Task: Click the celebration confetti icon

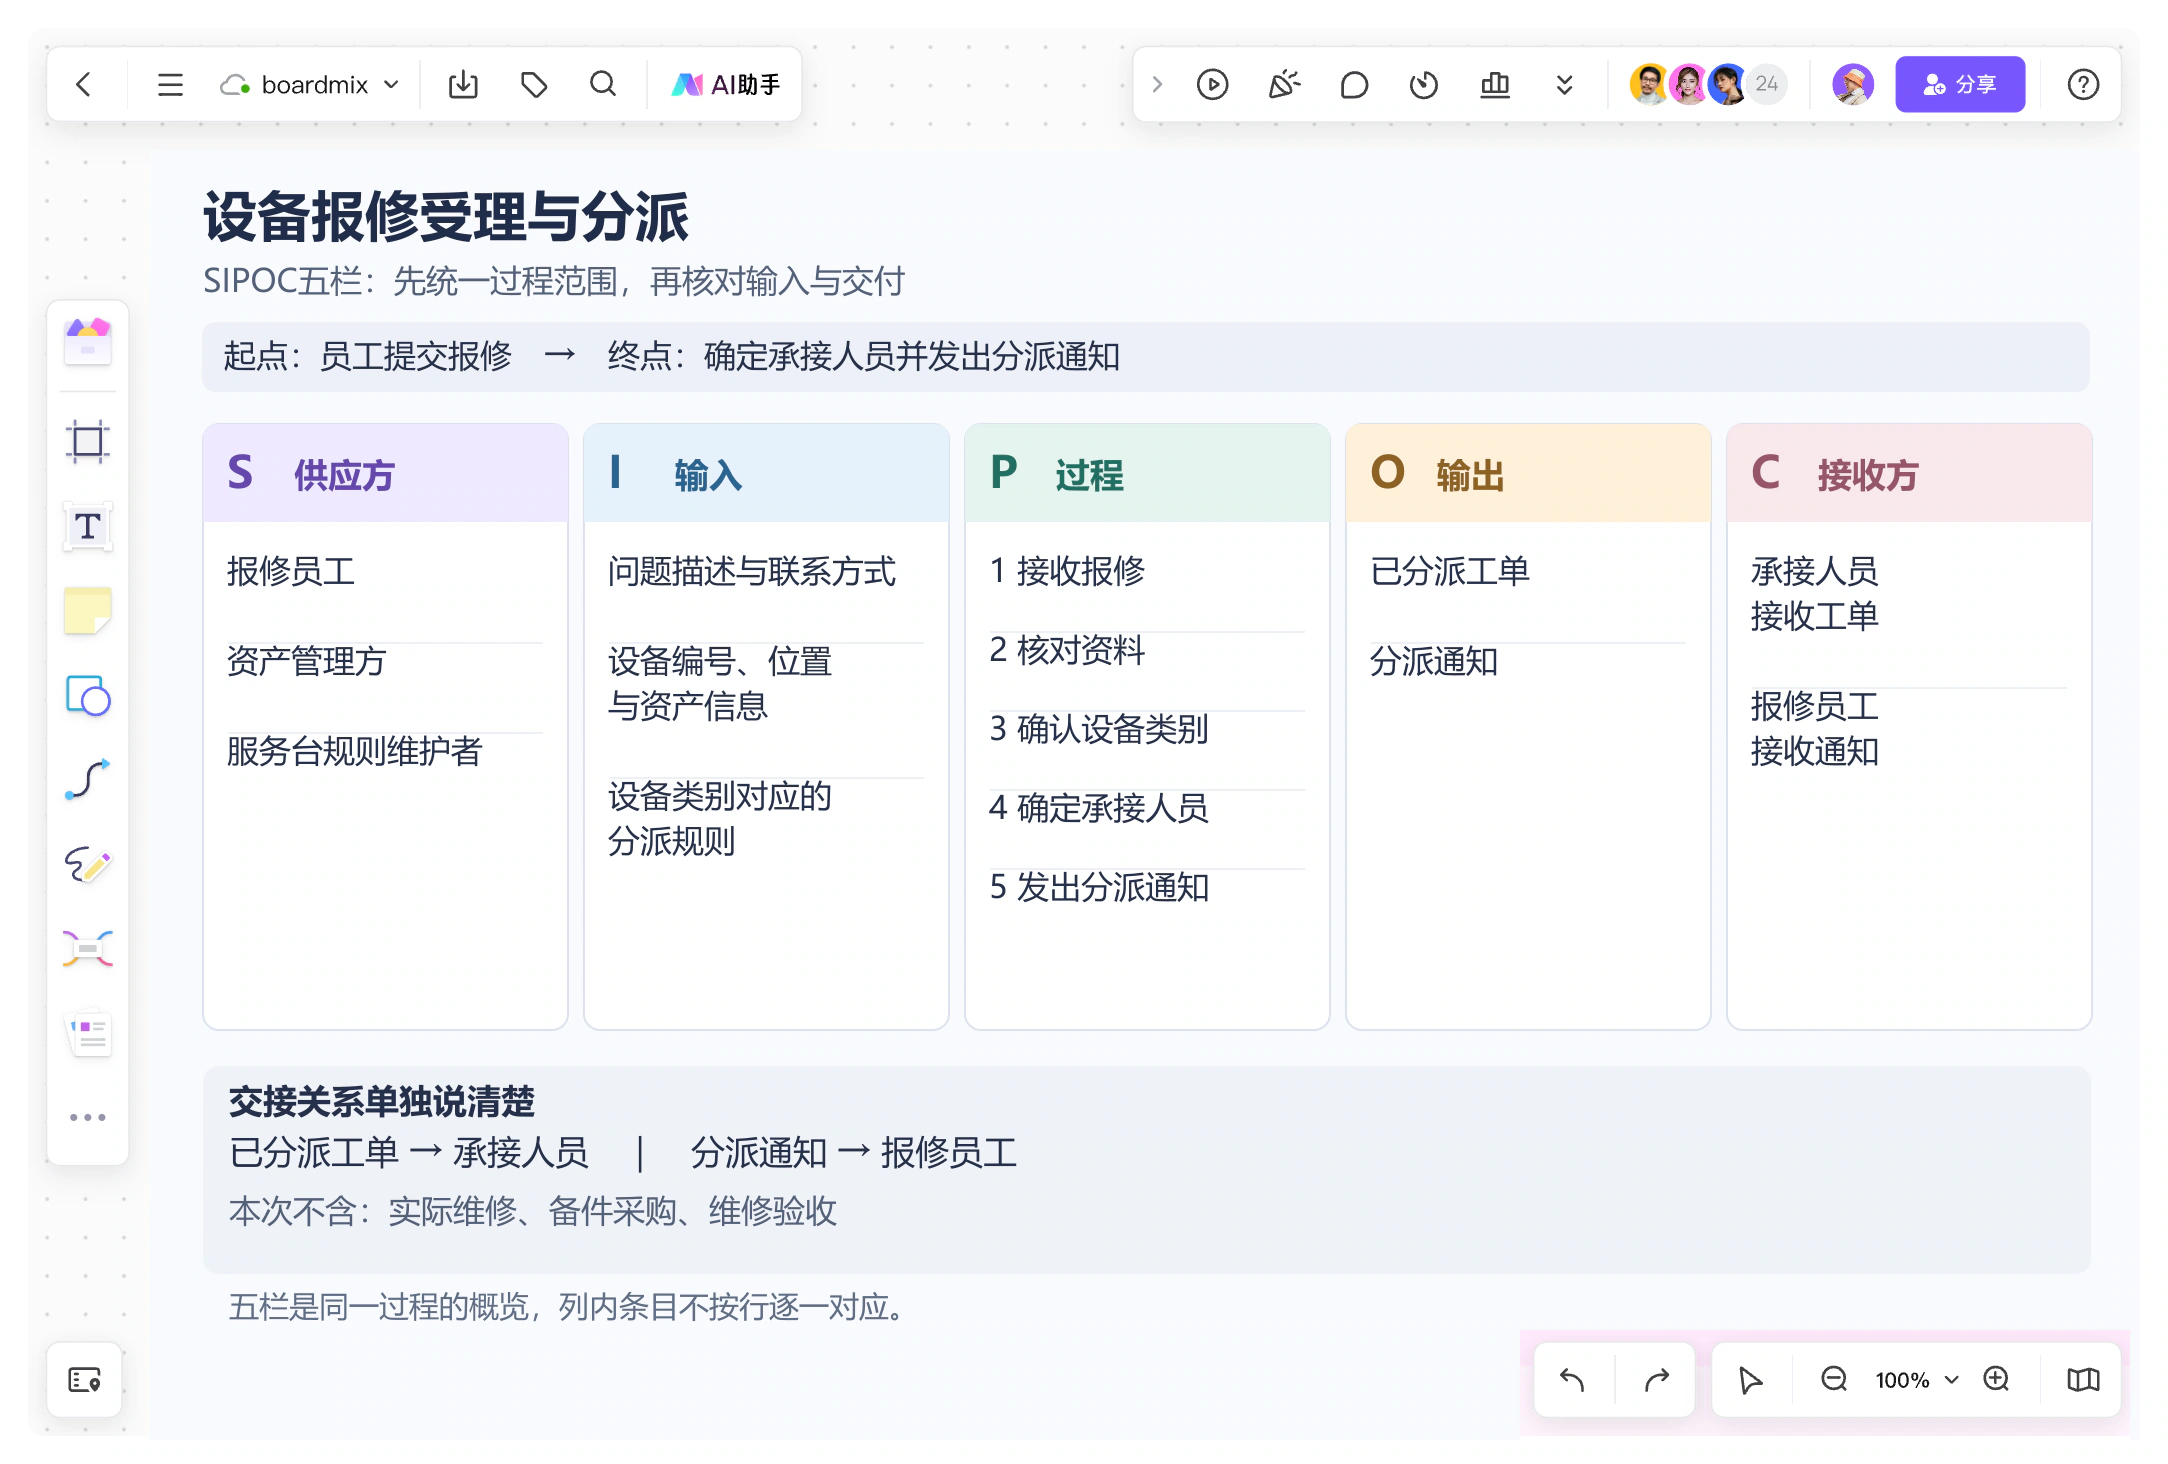Action: (1284, 85)
